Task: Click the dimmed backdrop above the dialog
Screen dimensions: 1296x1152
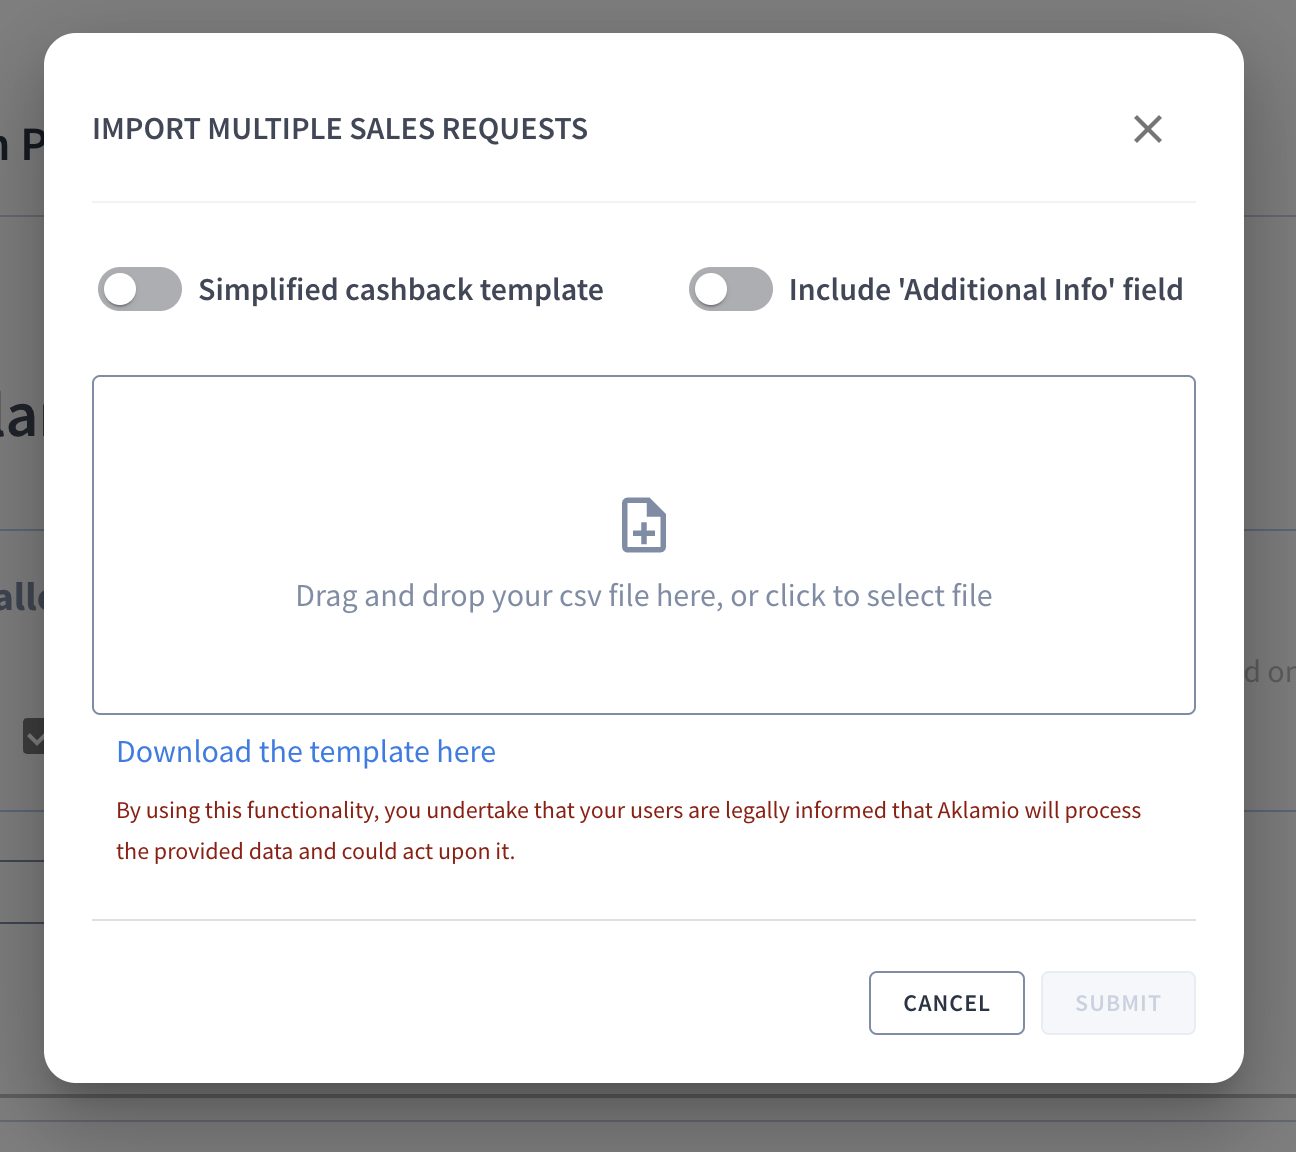Action: tap(648, 15)
